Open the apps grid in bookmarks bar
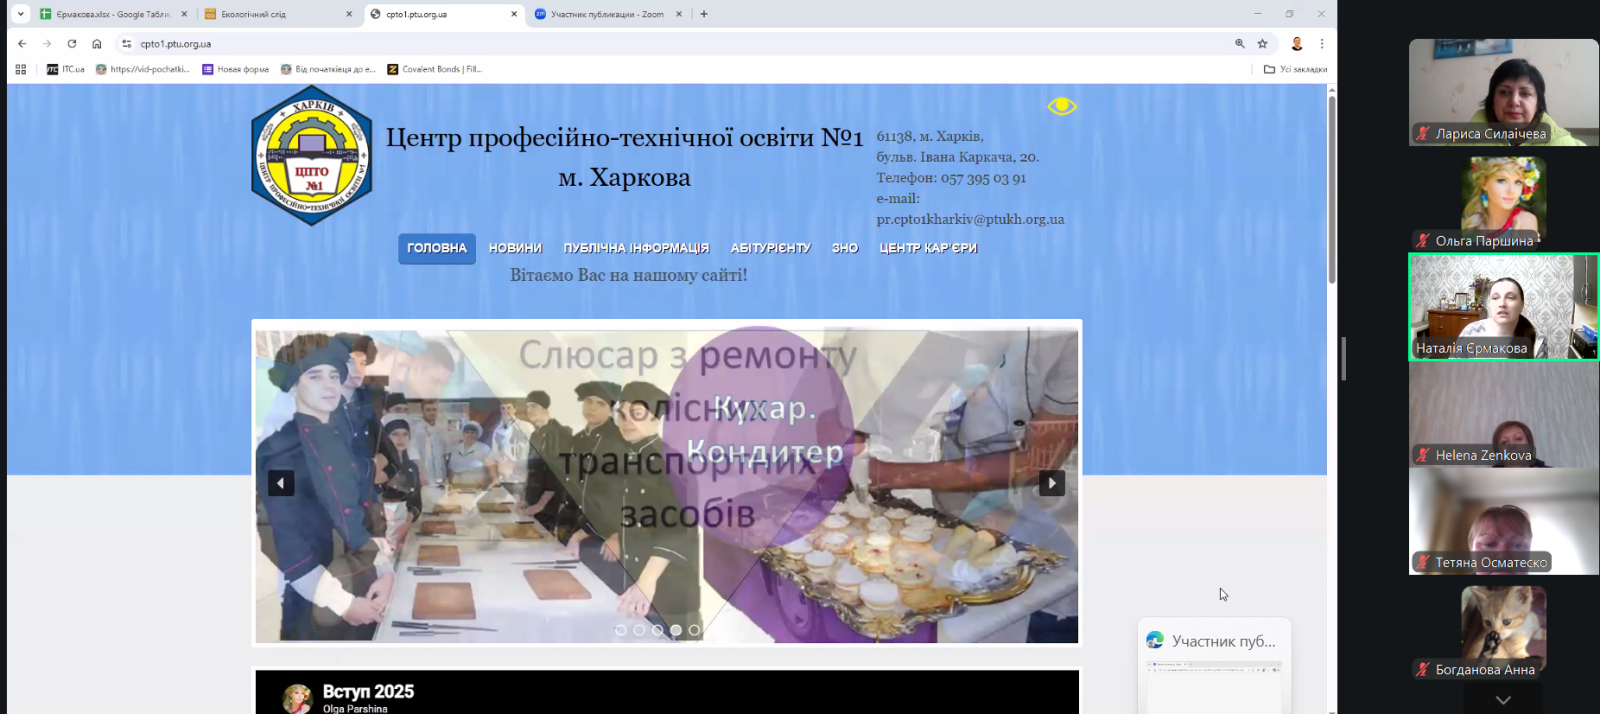 click(21, 69)
